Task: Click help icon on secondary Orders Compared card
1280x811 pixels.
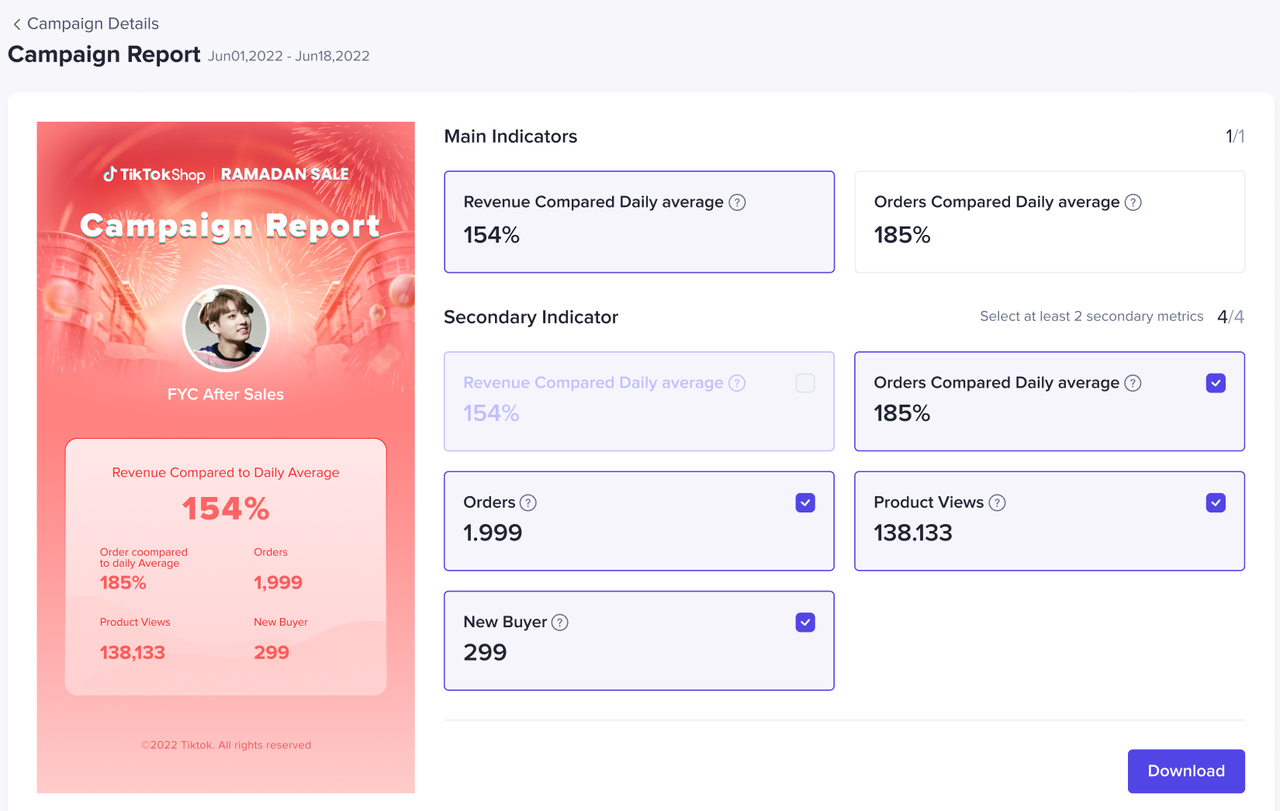Action: [x=1133, y=383]
